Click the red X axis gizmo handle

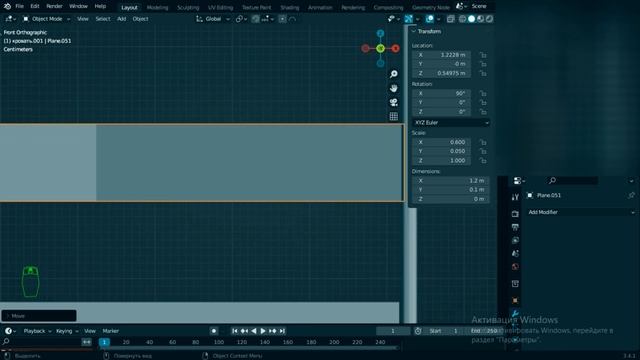coord(396,49)
